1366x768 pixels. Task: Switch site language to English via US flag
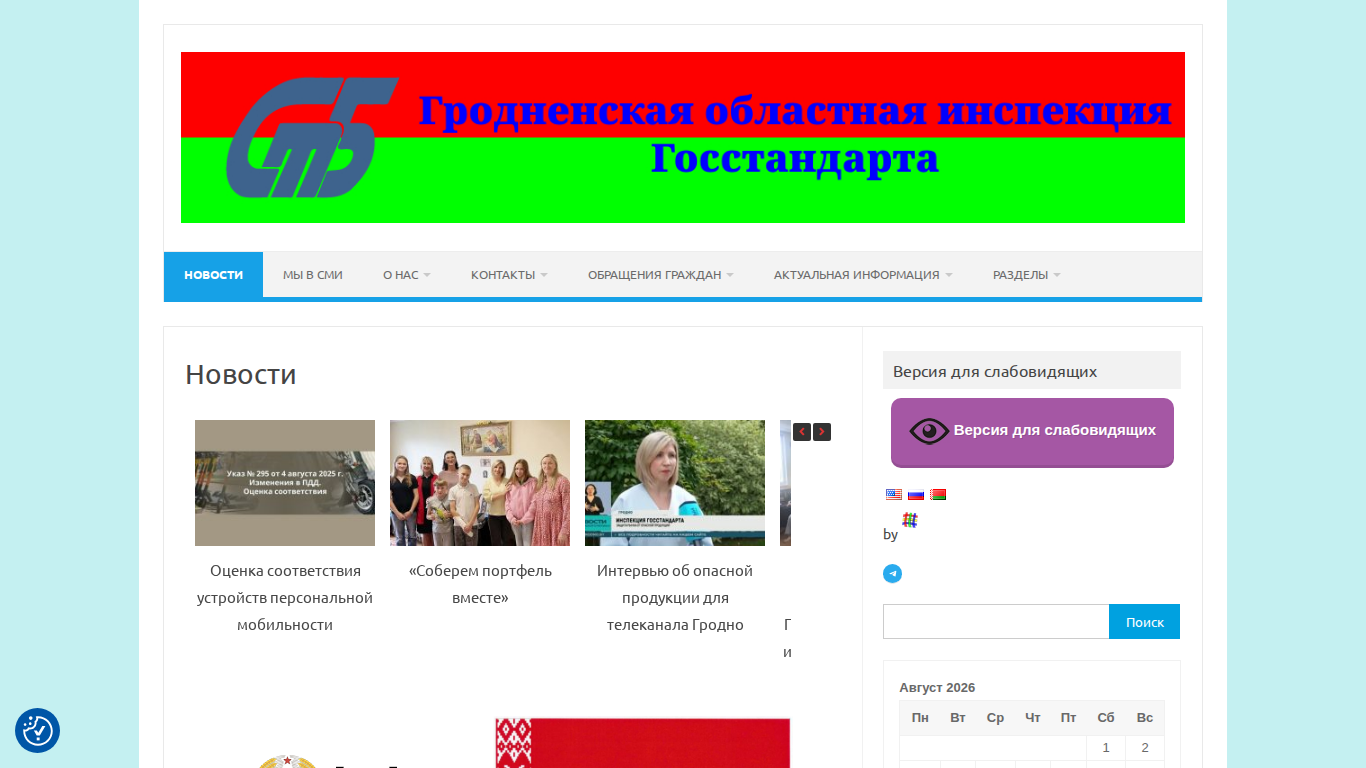[894, 494]
